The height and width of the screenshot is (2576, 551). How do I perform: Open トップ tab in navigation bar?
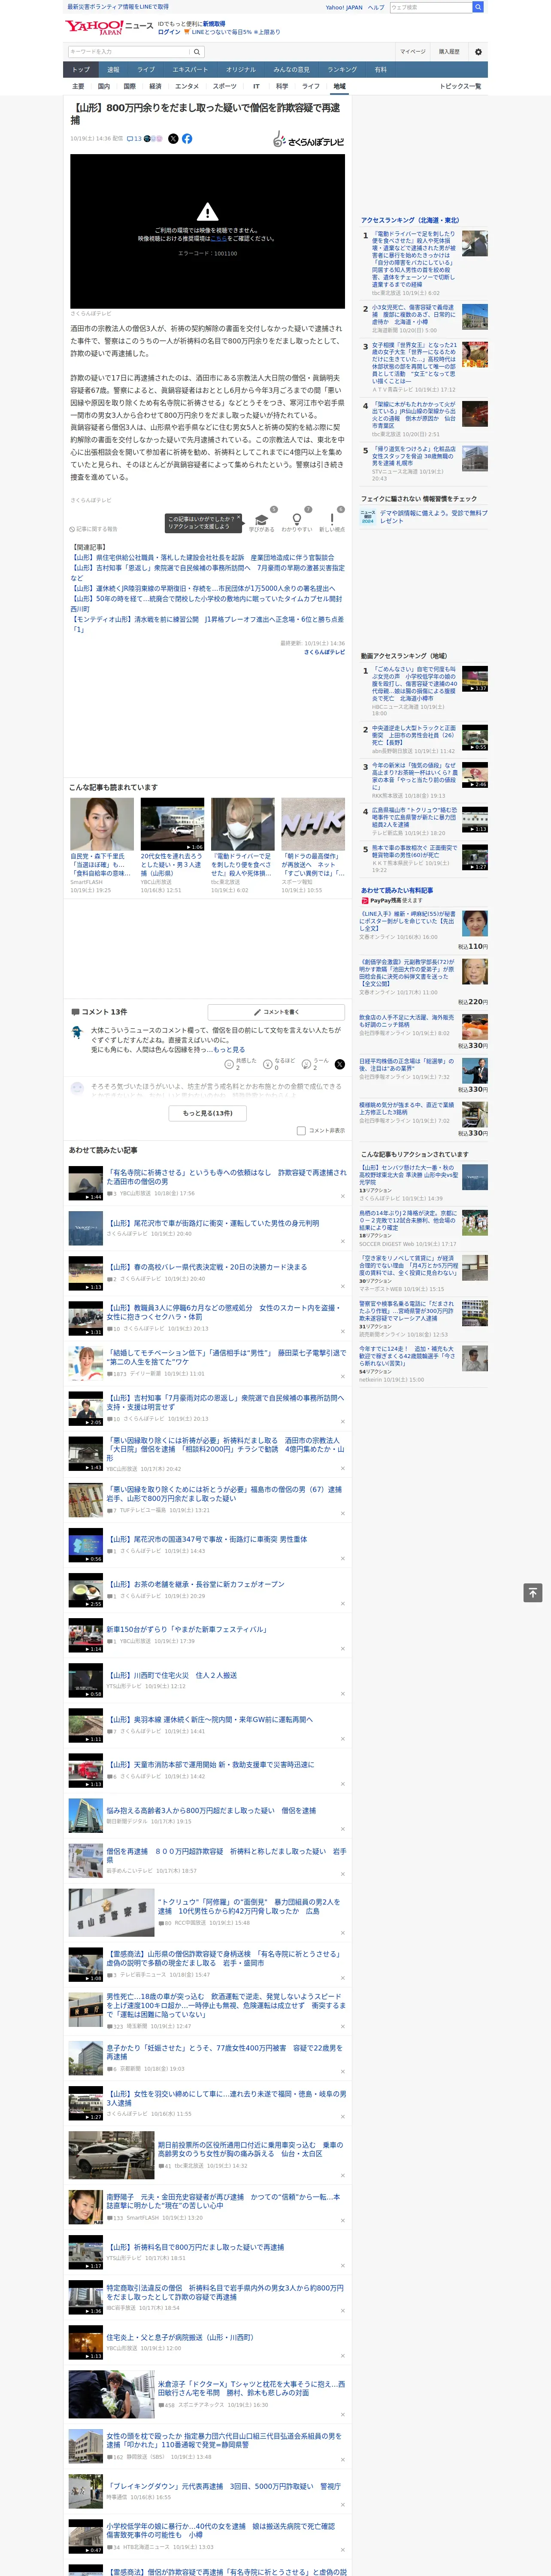pos(81,70)
